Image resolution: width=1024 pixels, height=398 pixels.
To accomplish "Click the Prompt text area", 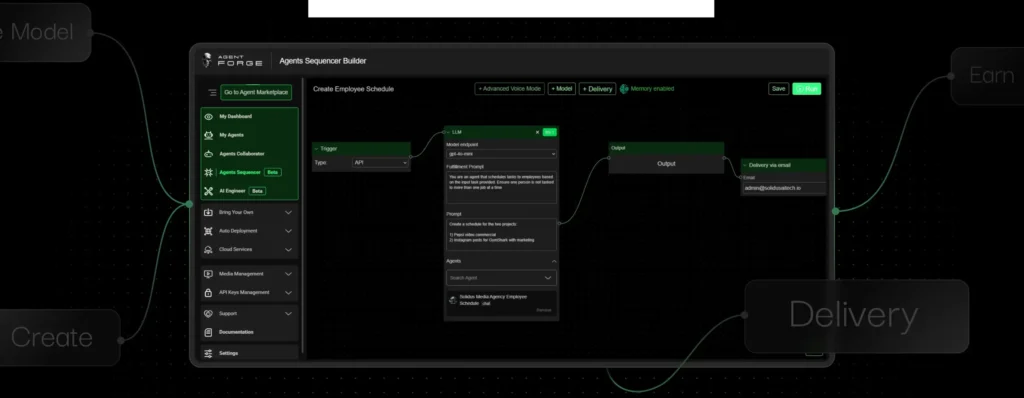I will (x=502, y=235).
